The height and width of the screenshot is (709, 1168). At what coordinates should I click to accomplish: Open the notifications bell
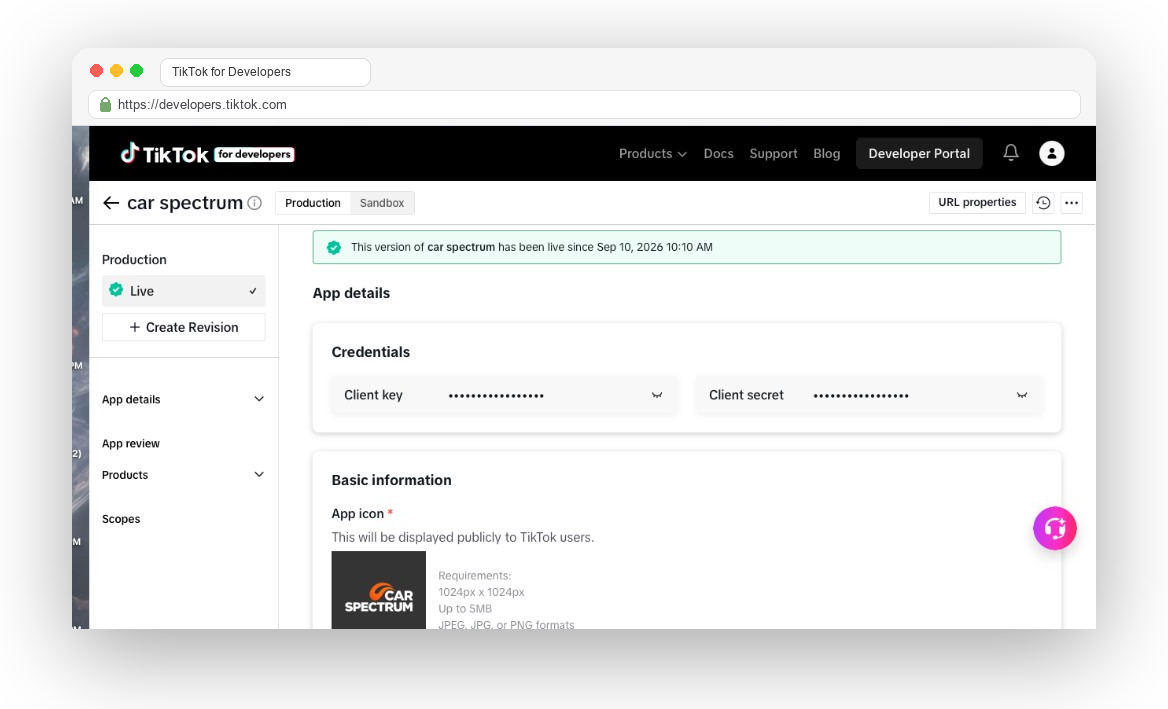pyautogui.click(x=1010, y=153)
